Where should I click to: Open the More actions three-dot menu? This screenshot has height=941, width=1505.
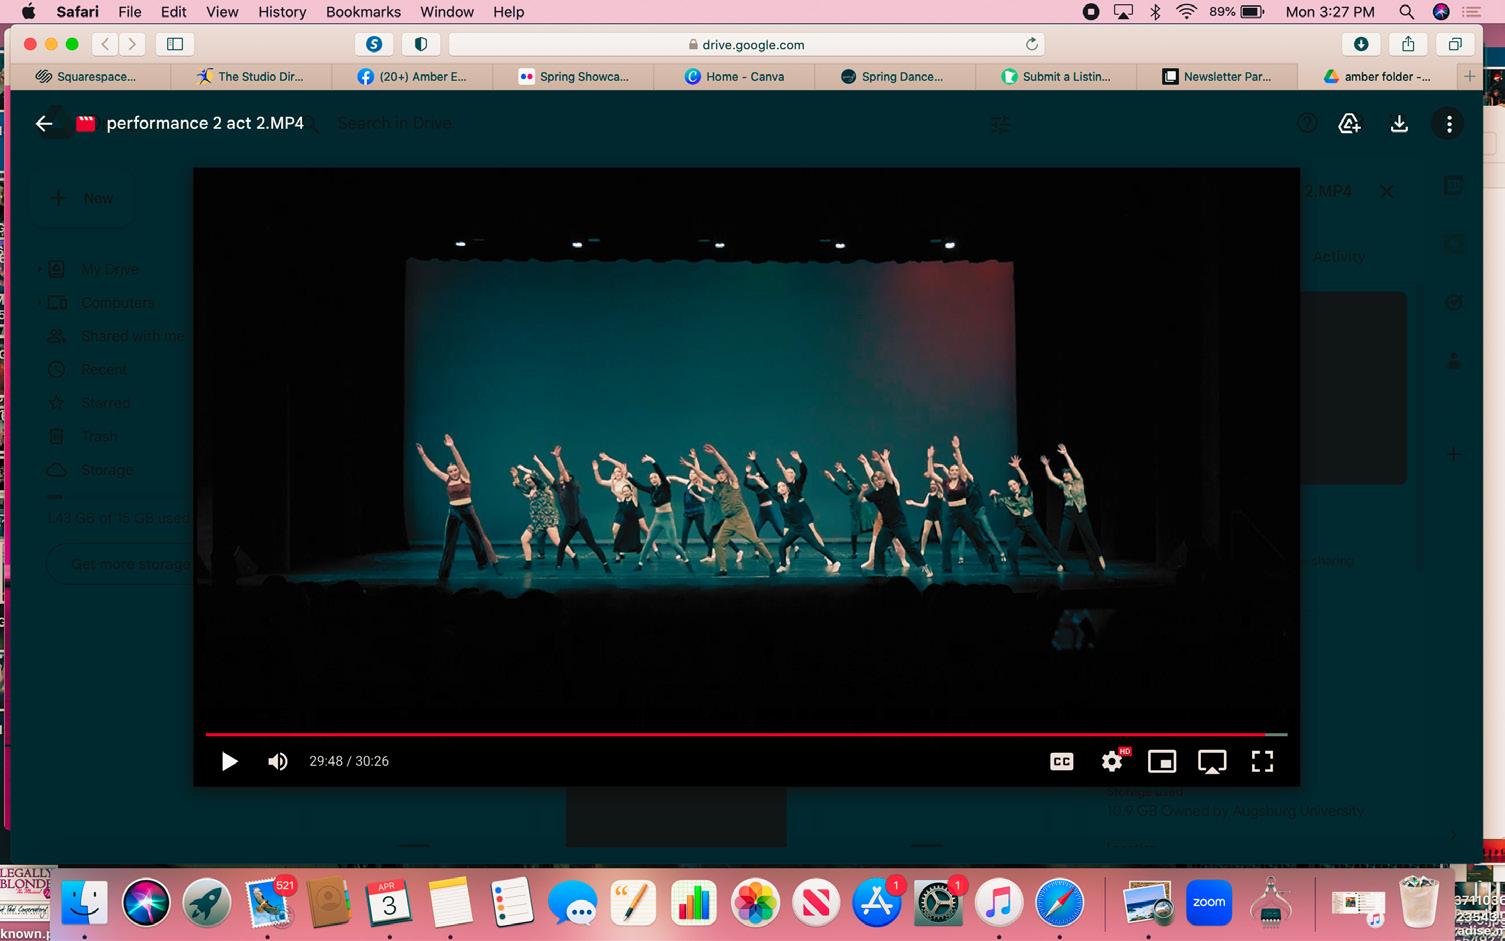1449,123
